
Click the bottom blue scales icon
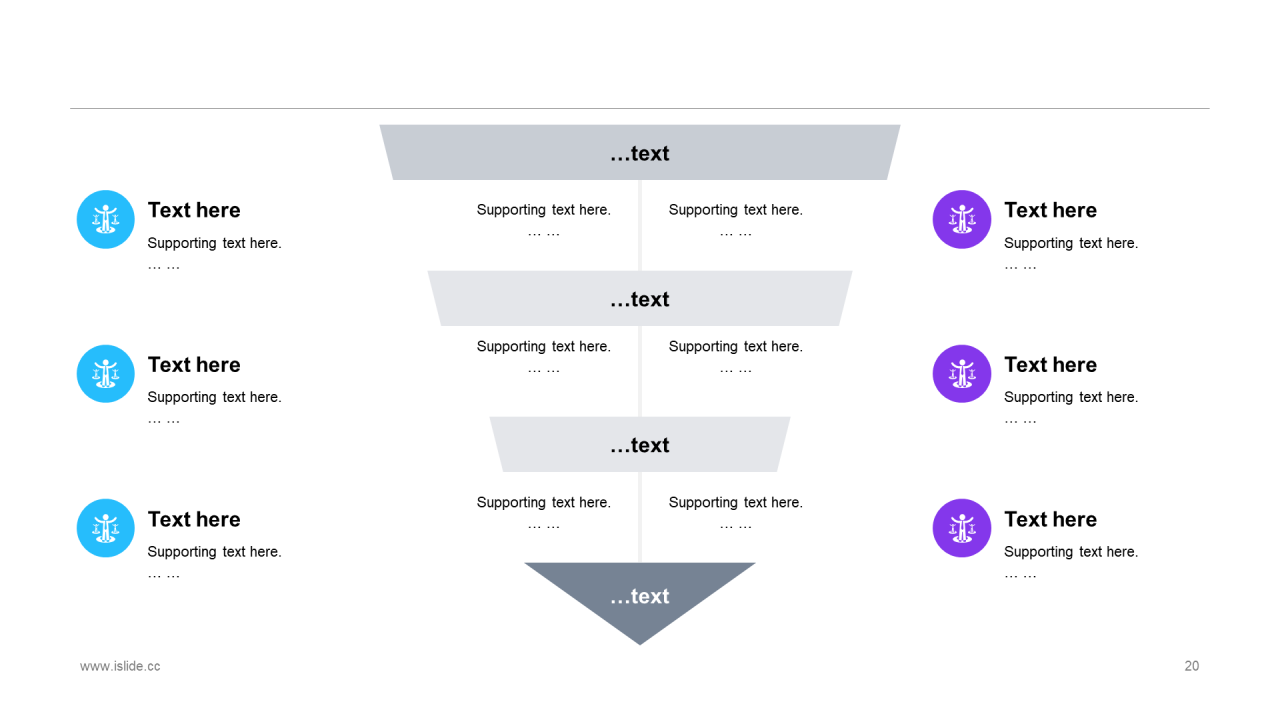coord(106,528)
